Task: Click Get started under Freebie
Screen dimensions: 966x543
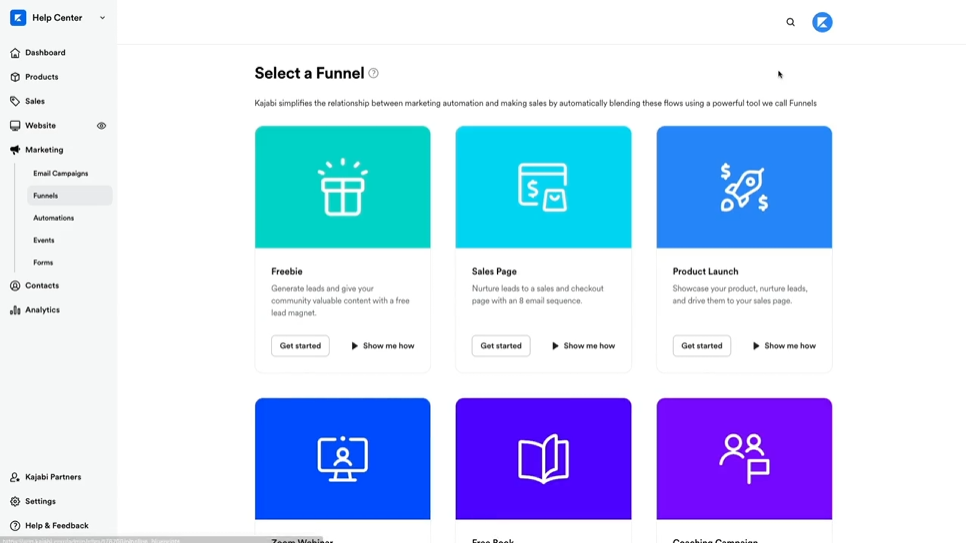Action: (x=300, y=346)
